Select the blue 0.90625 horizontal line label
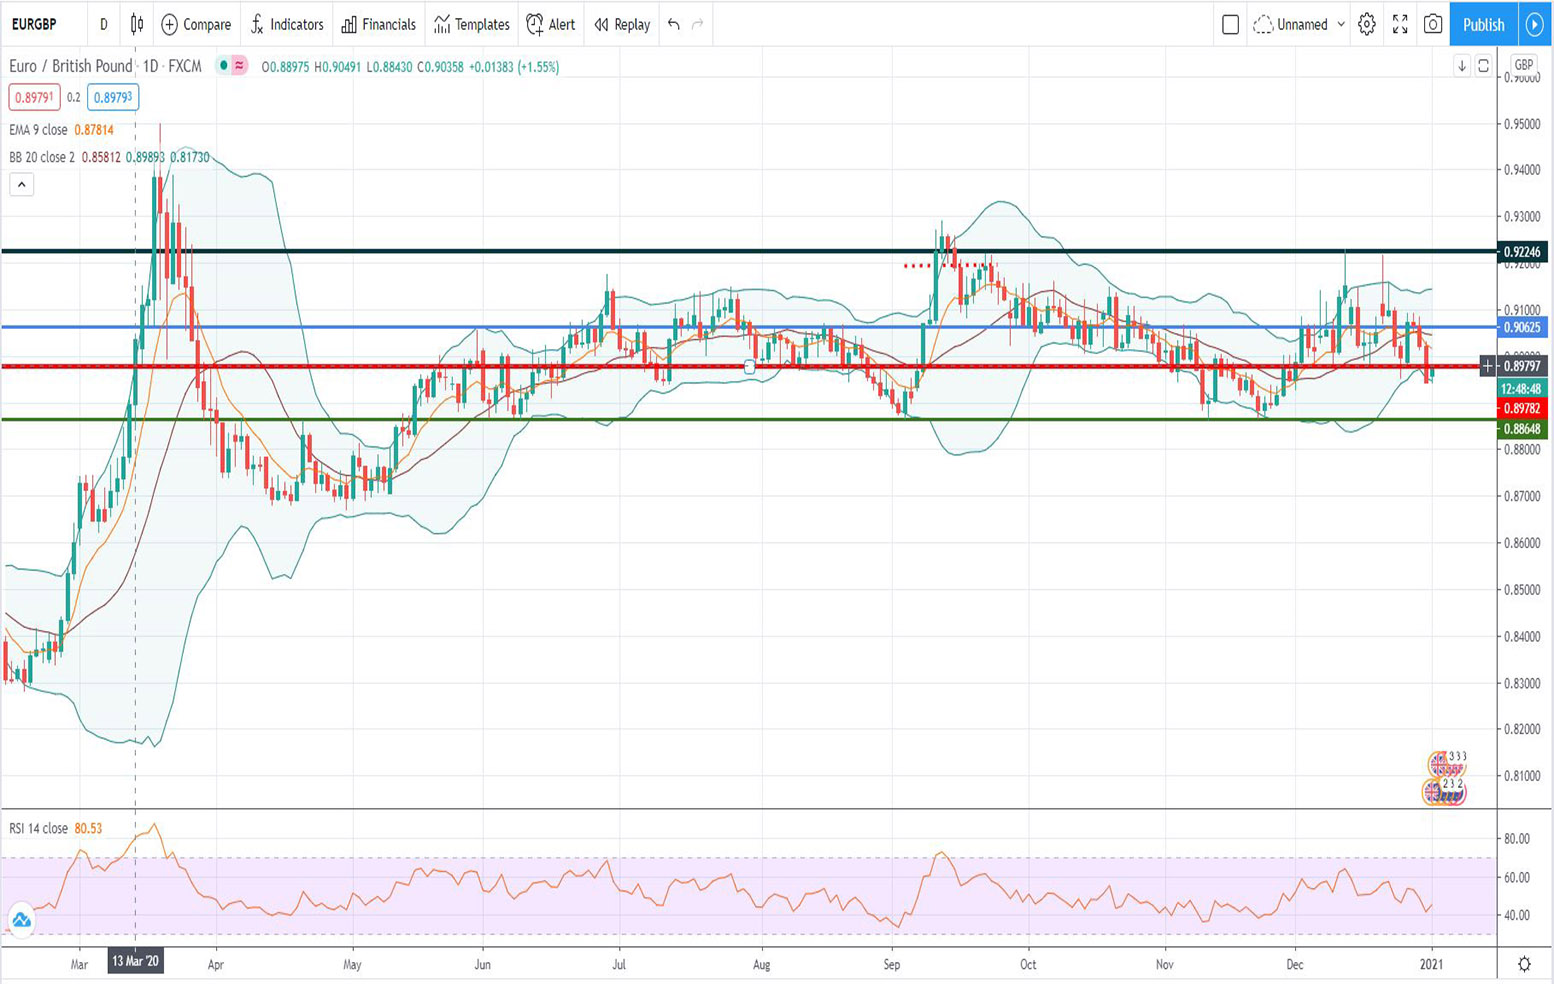Screen dimensions: 1554x984 (1522, 328)
